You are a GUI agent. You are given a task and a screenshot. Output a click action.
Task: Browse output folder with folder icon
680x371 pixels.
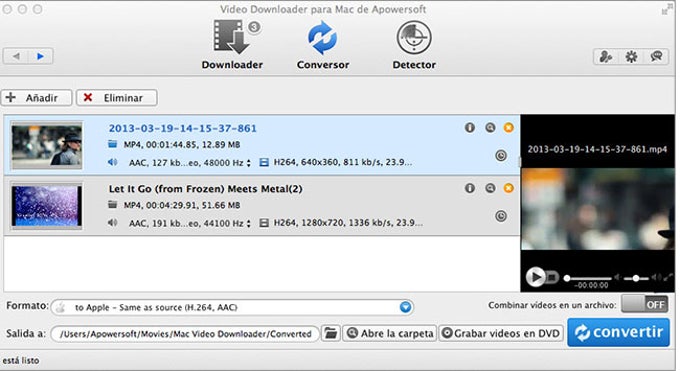(331, 333)
